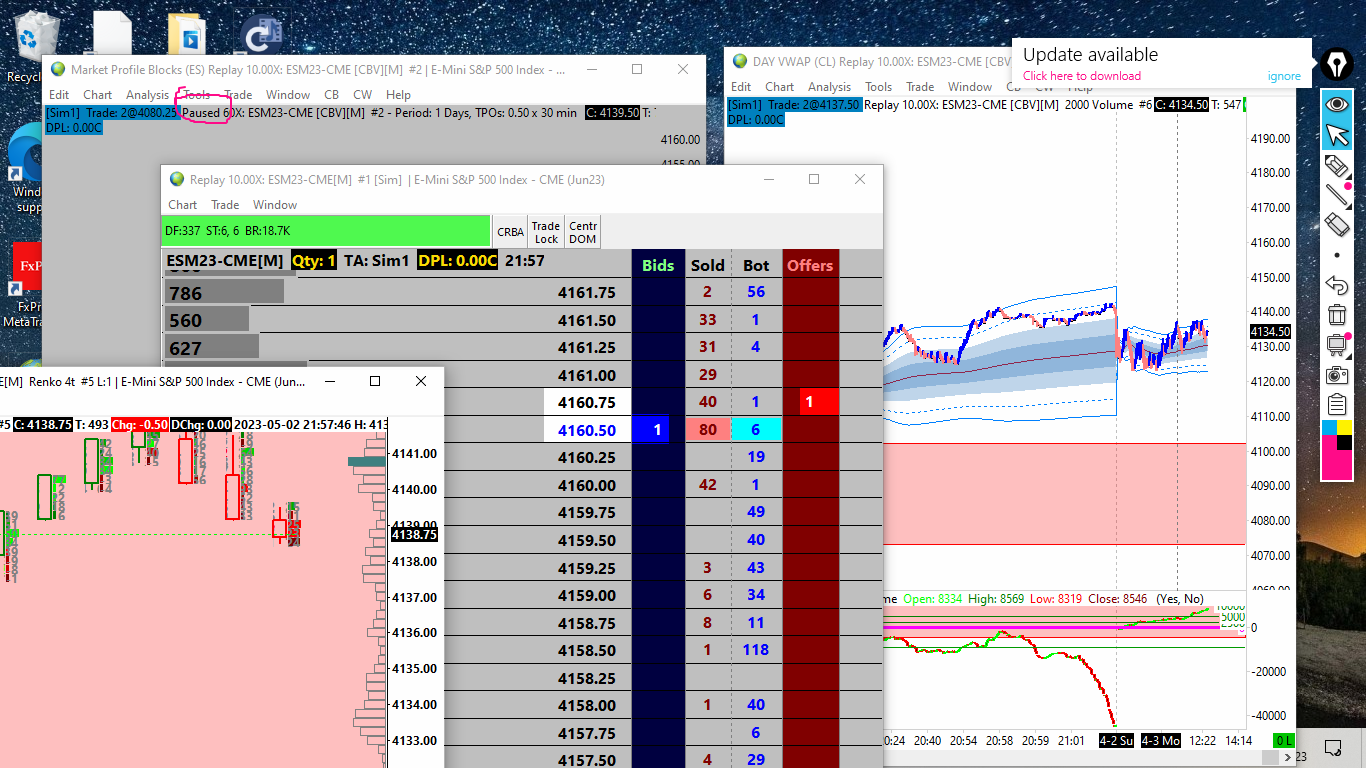Click the 4138.75 price label on Renko axis
Screen dimensions: 1366x768
pyautogui.click(x=412, y=535)
